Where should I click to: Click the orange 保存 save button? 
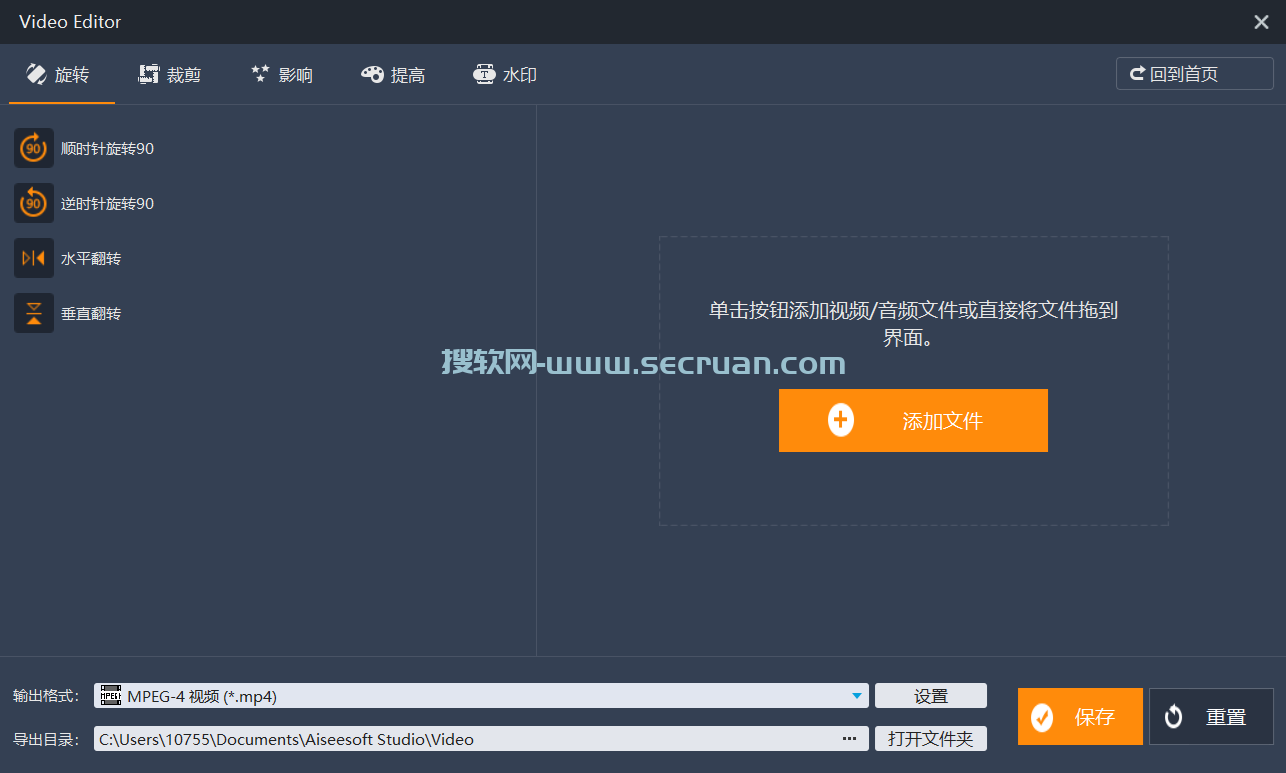(1080, 716)
